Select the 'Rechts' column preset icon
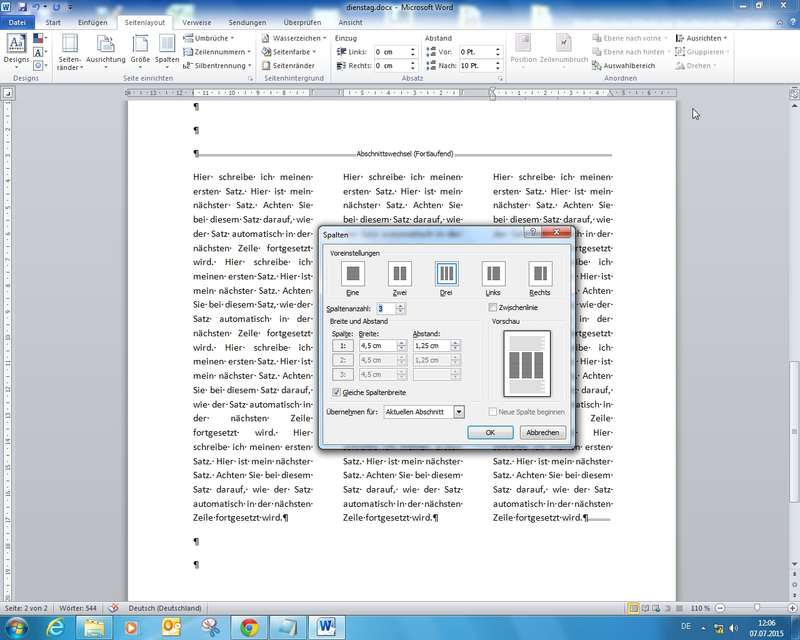Image resolution: width=800 pixels, height=640 pixels. point(540,273)
